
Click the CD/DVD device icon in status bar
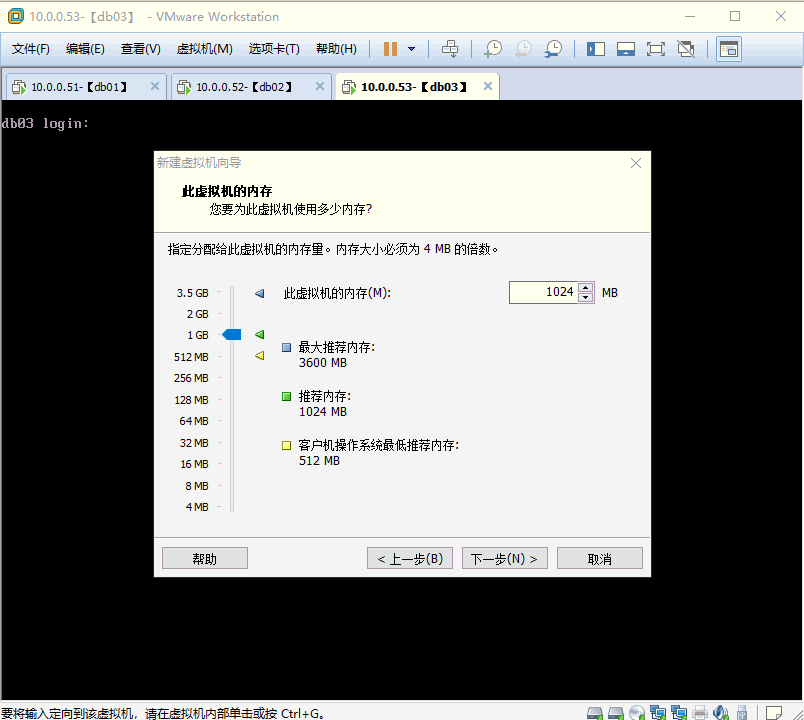(637, 711)
